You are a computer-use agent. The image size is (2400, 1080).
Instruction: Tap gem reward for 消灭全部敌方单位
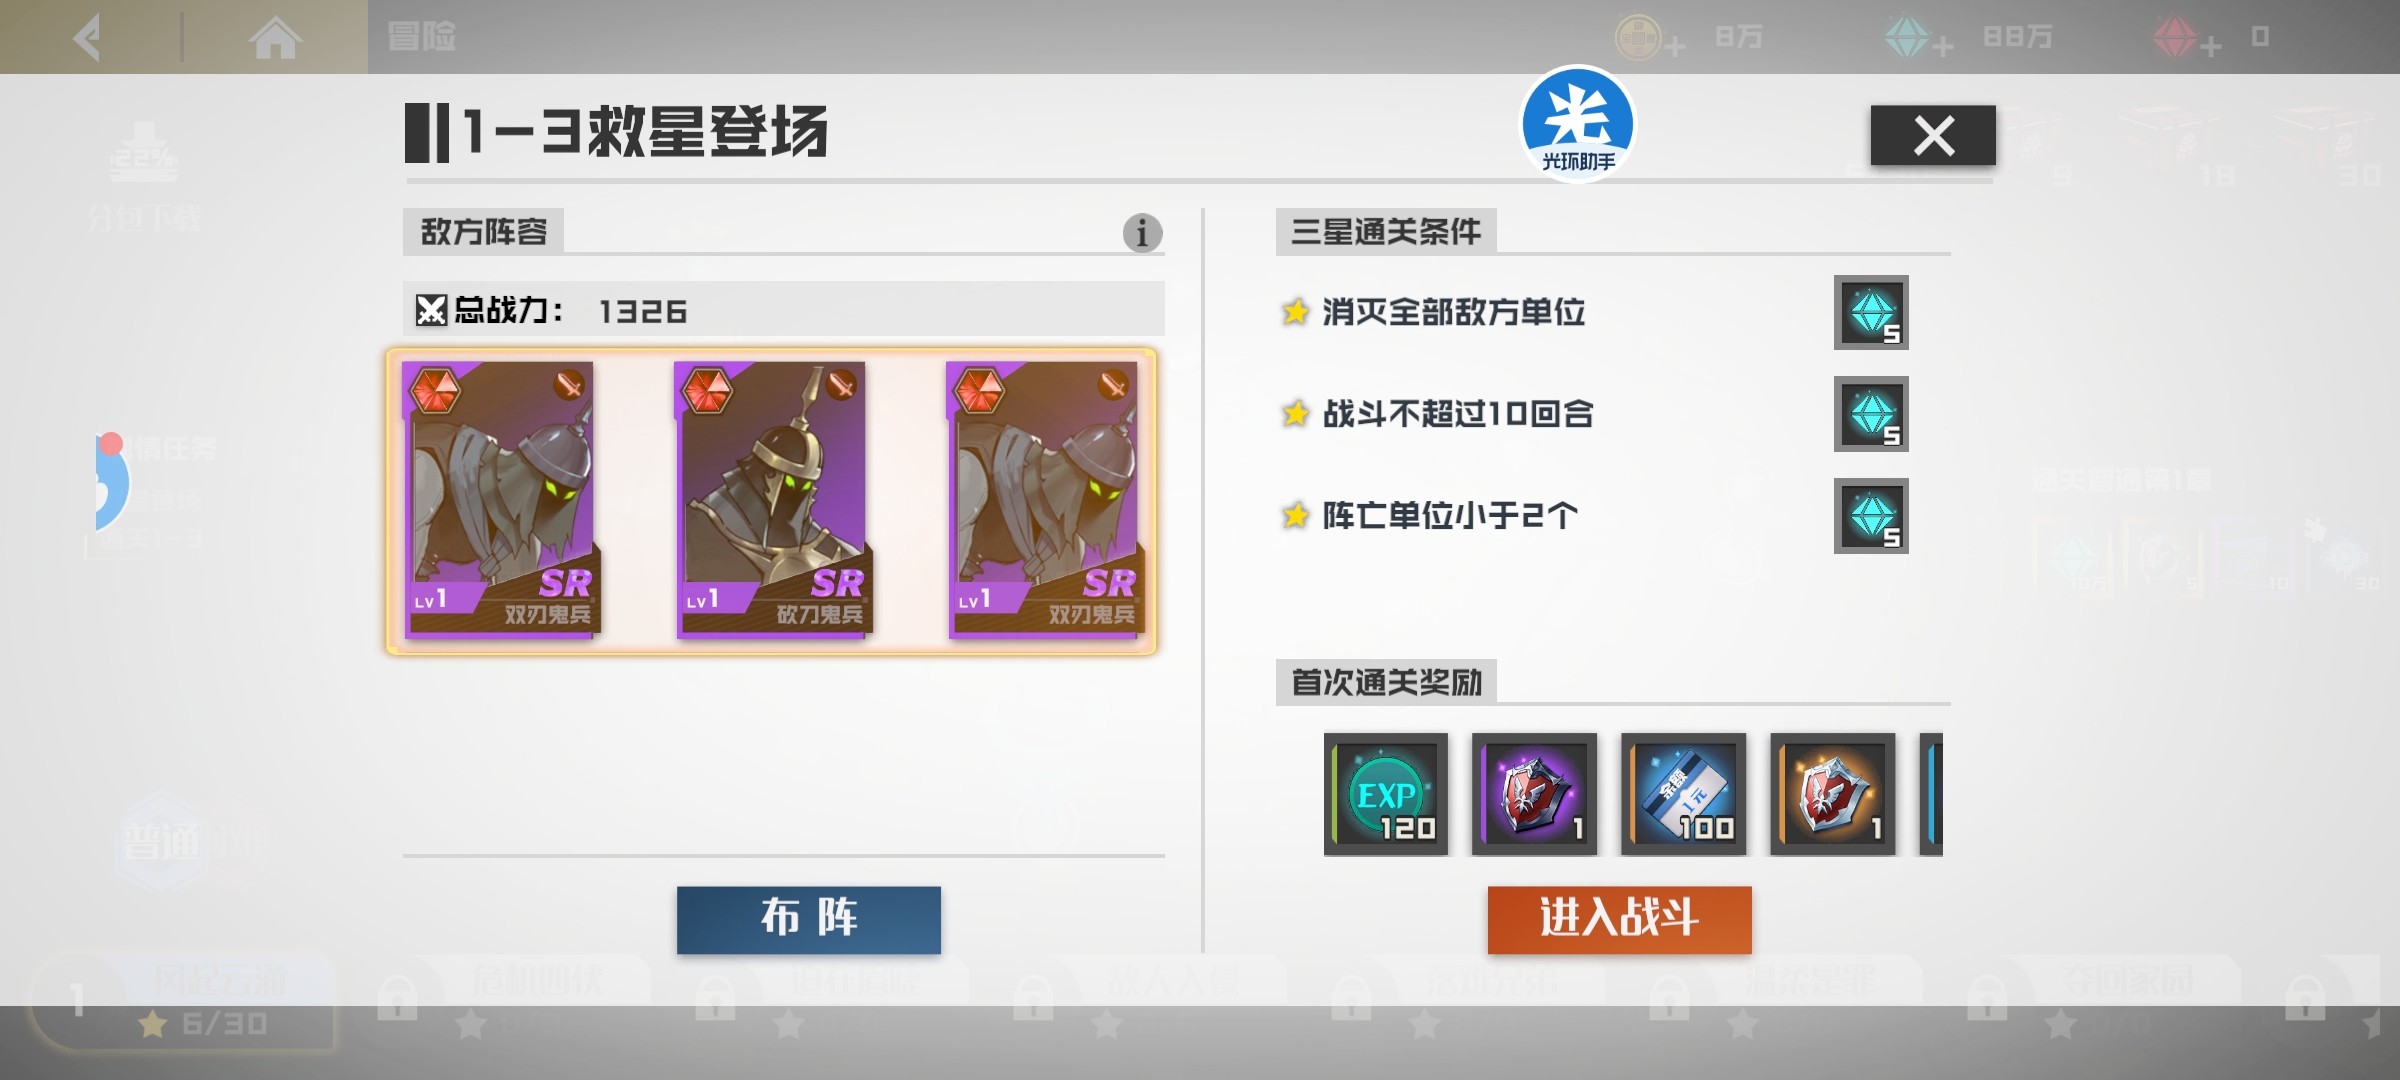click(x=1871, y=313)
